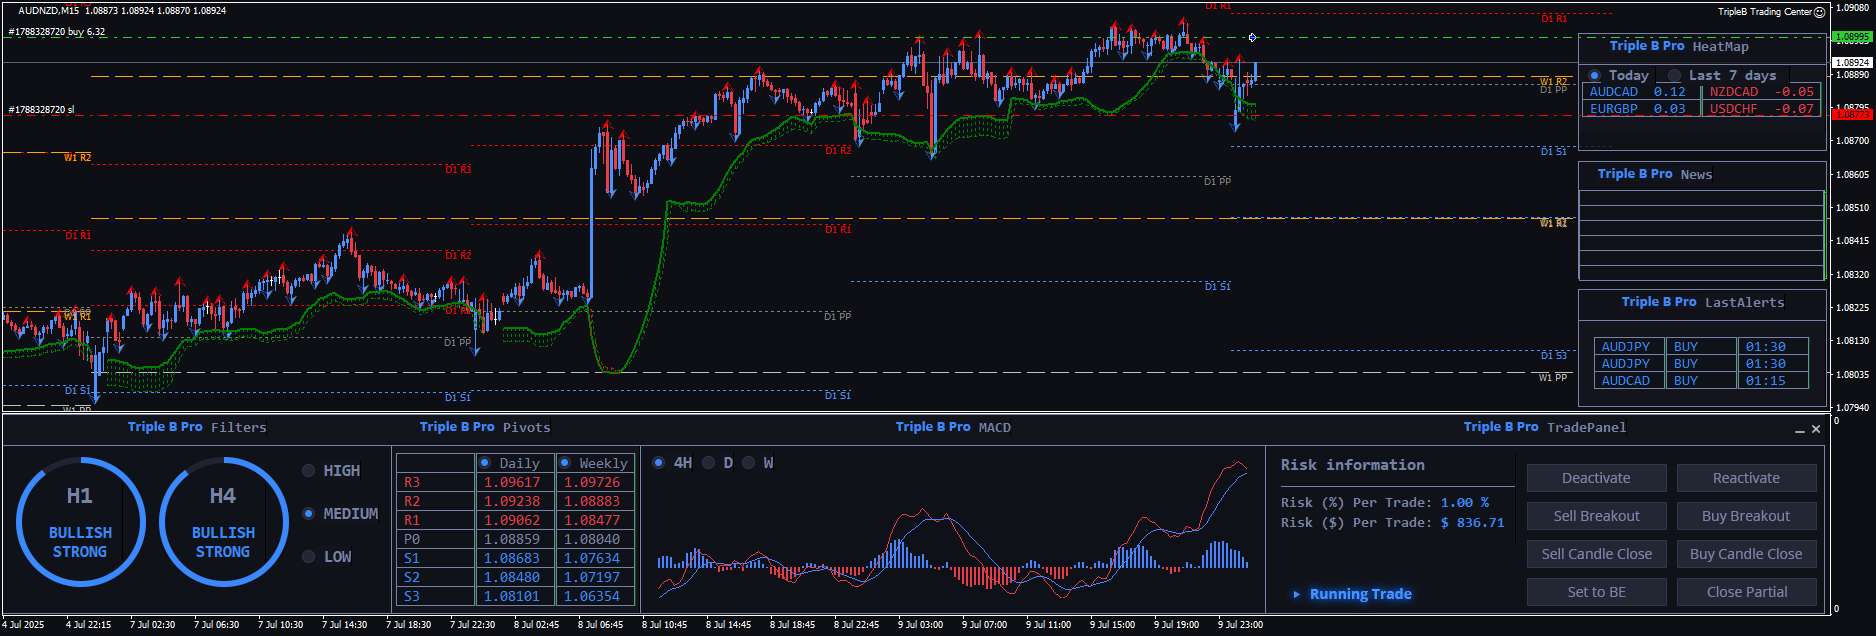Screen dimensions: 1876x636
Task: Click Sell Candle Close in the TradePanel
Action: (1596, 554)
